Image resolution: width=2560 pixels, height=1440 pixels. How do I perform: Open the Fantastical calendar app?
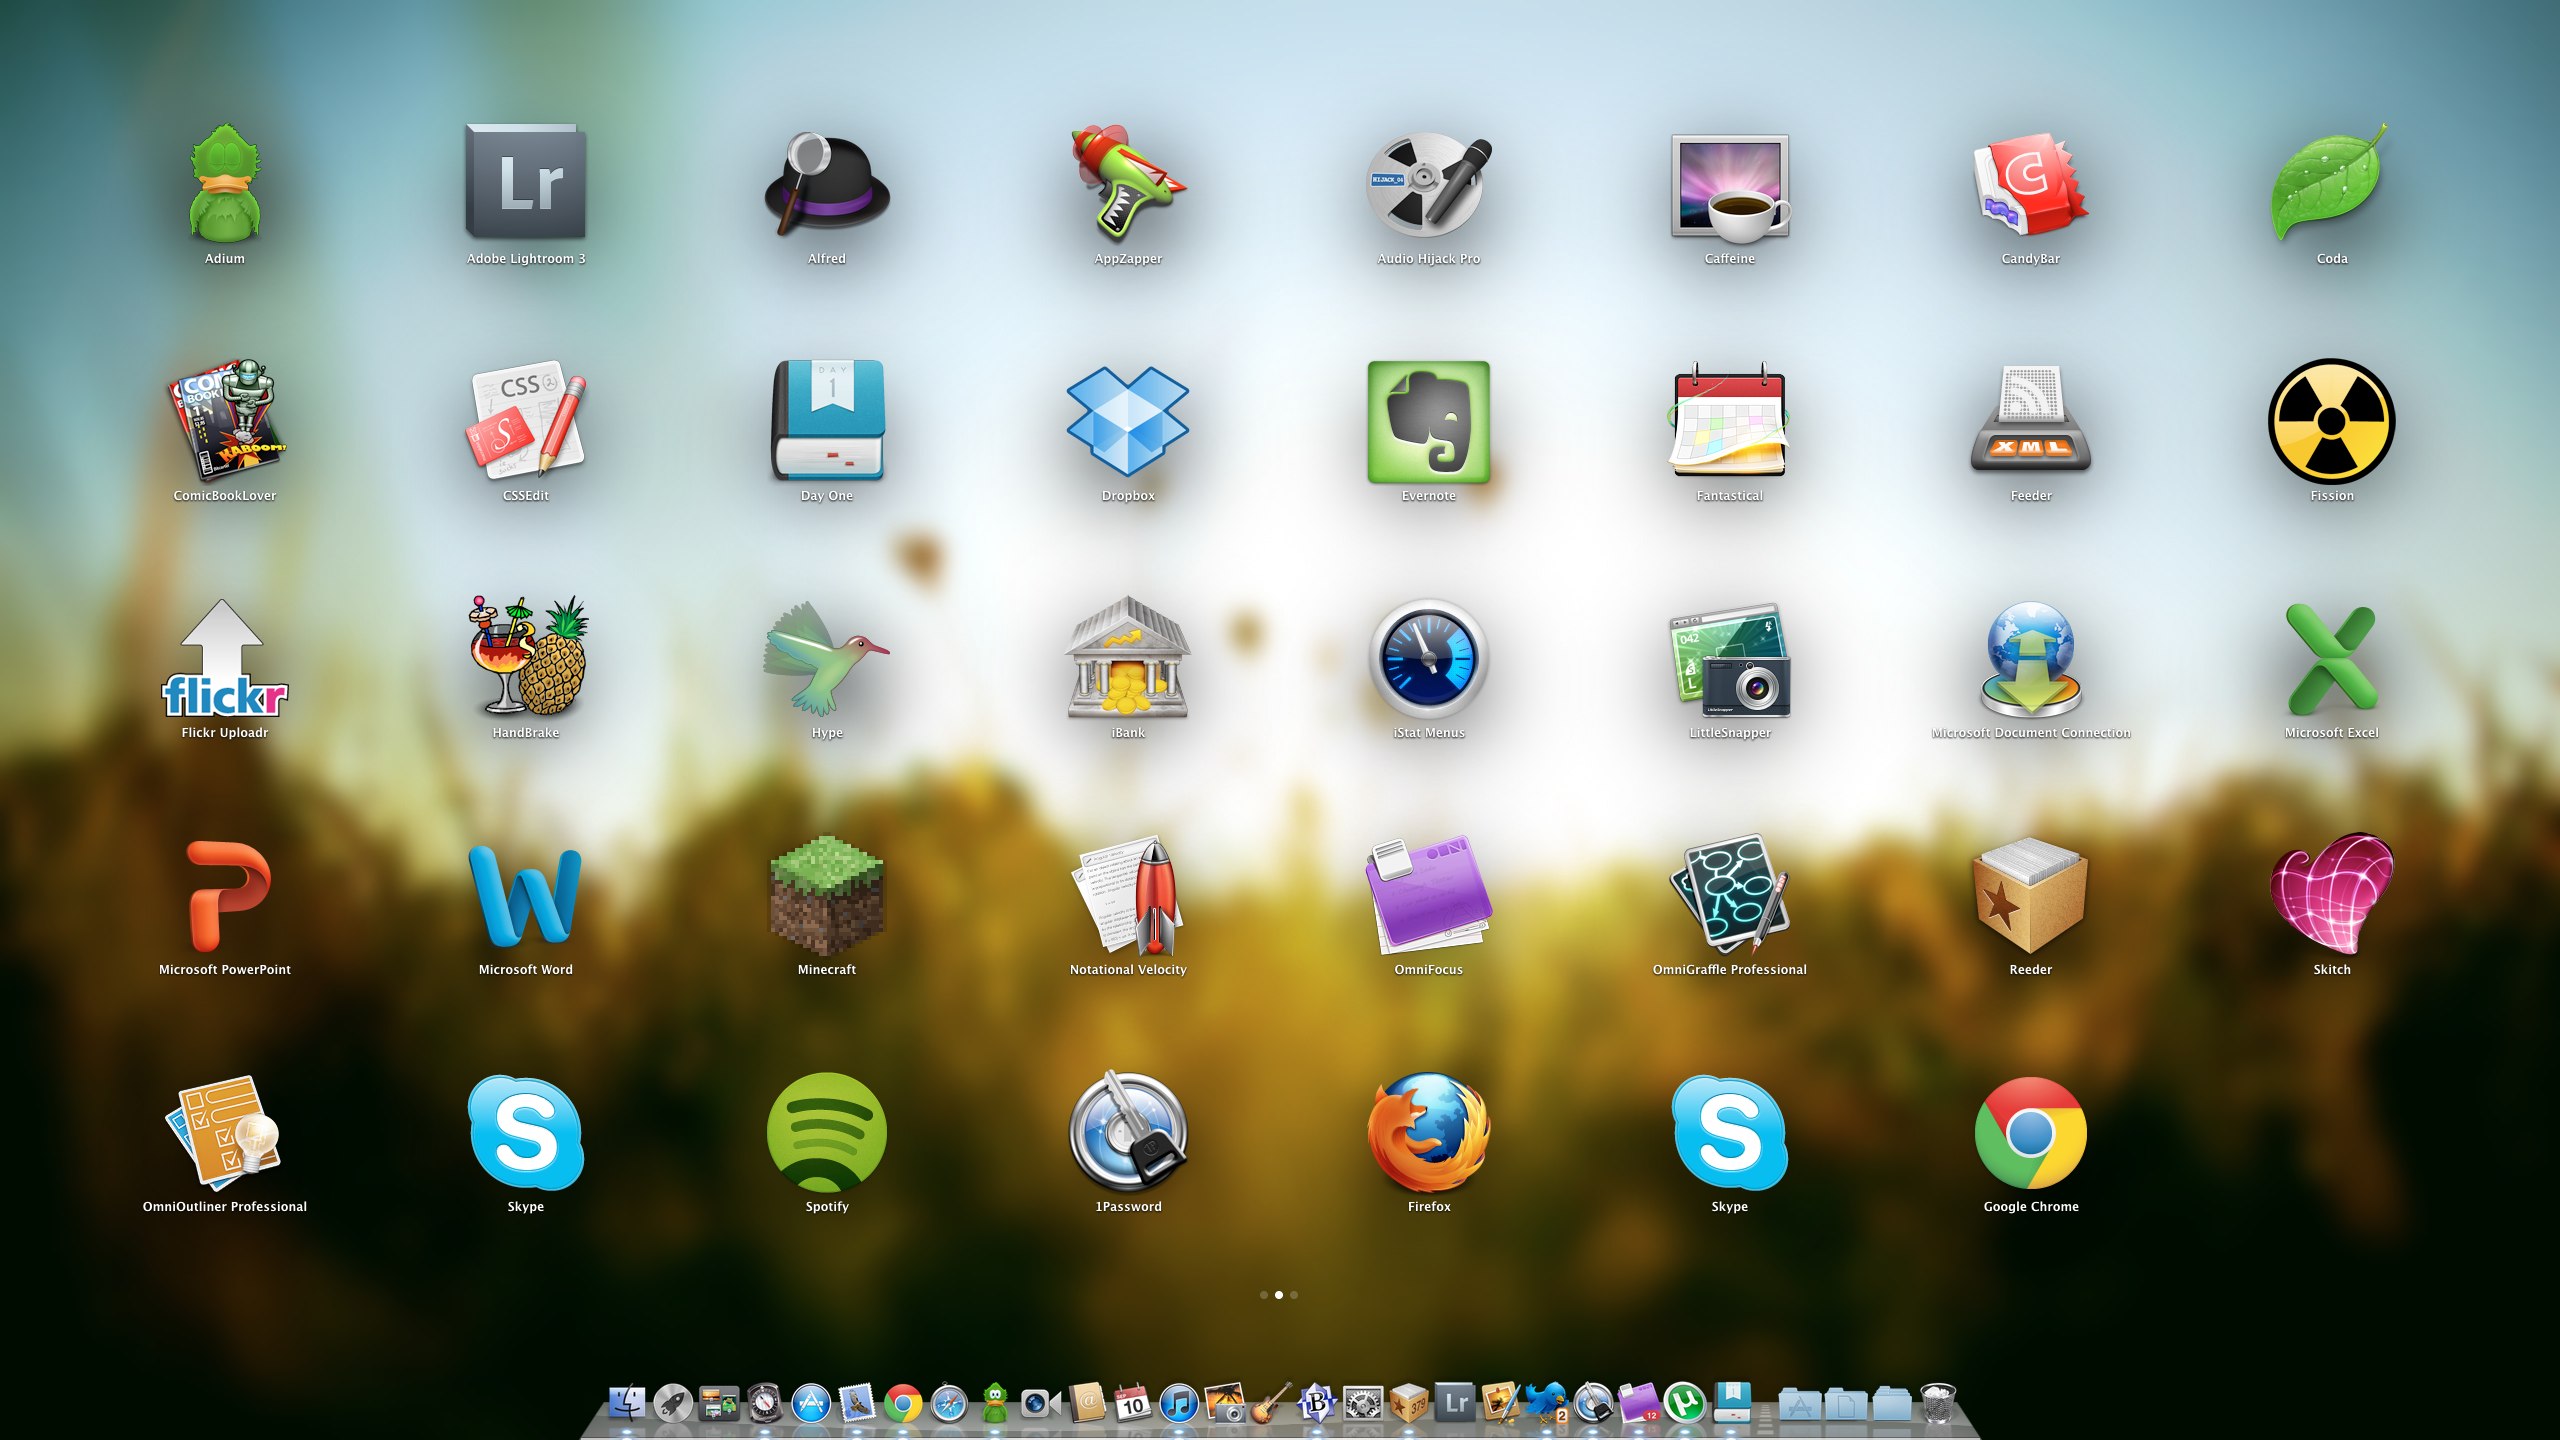click(1730, 420)
